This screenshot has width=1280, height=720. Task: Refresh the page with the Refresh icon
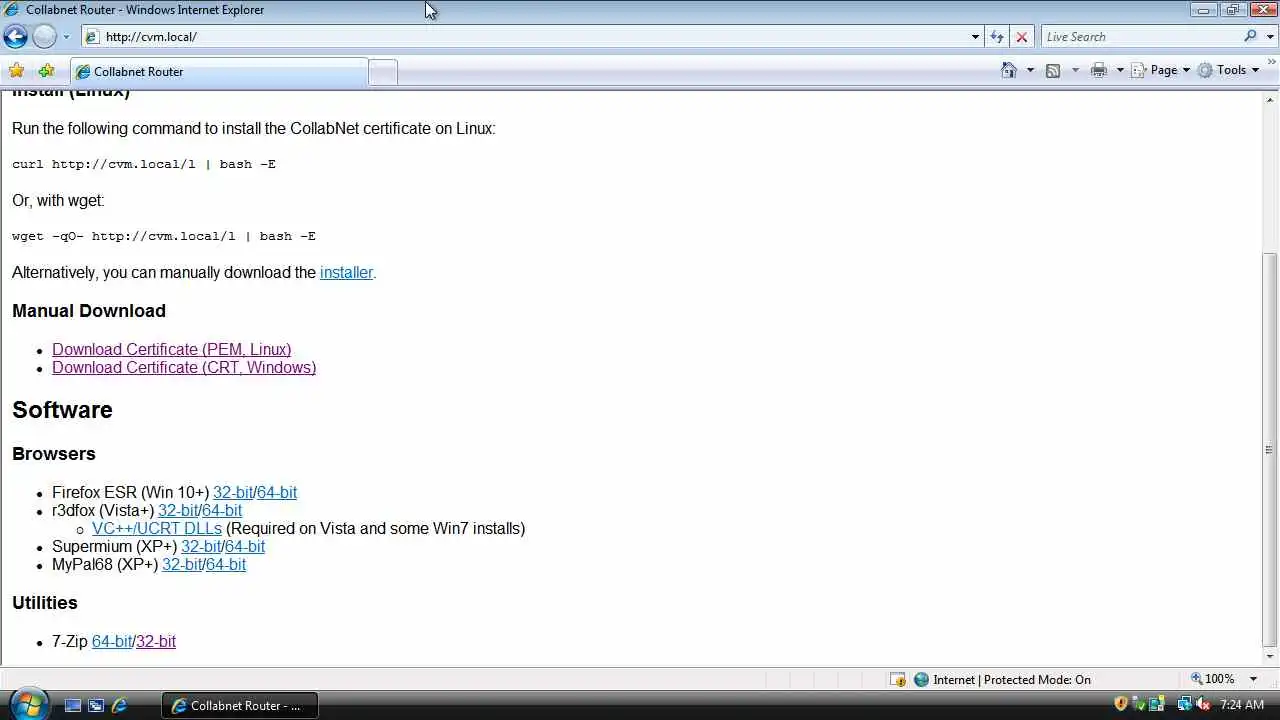(x=997, y=37)
